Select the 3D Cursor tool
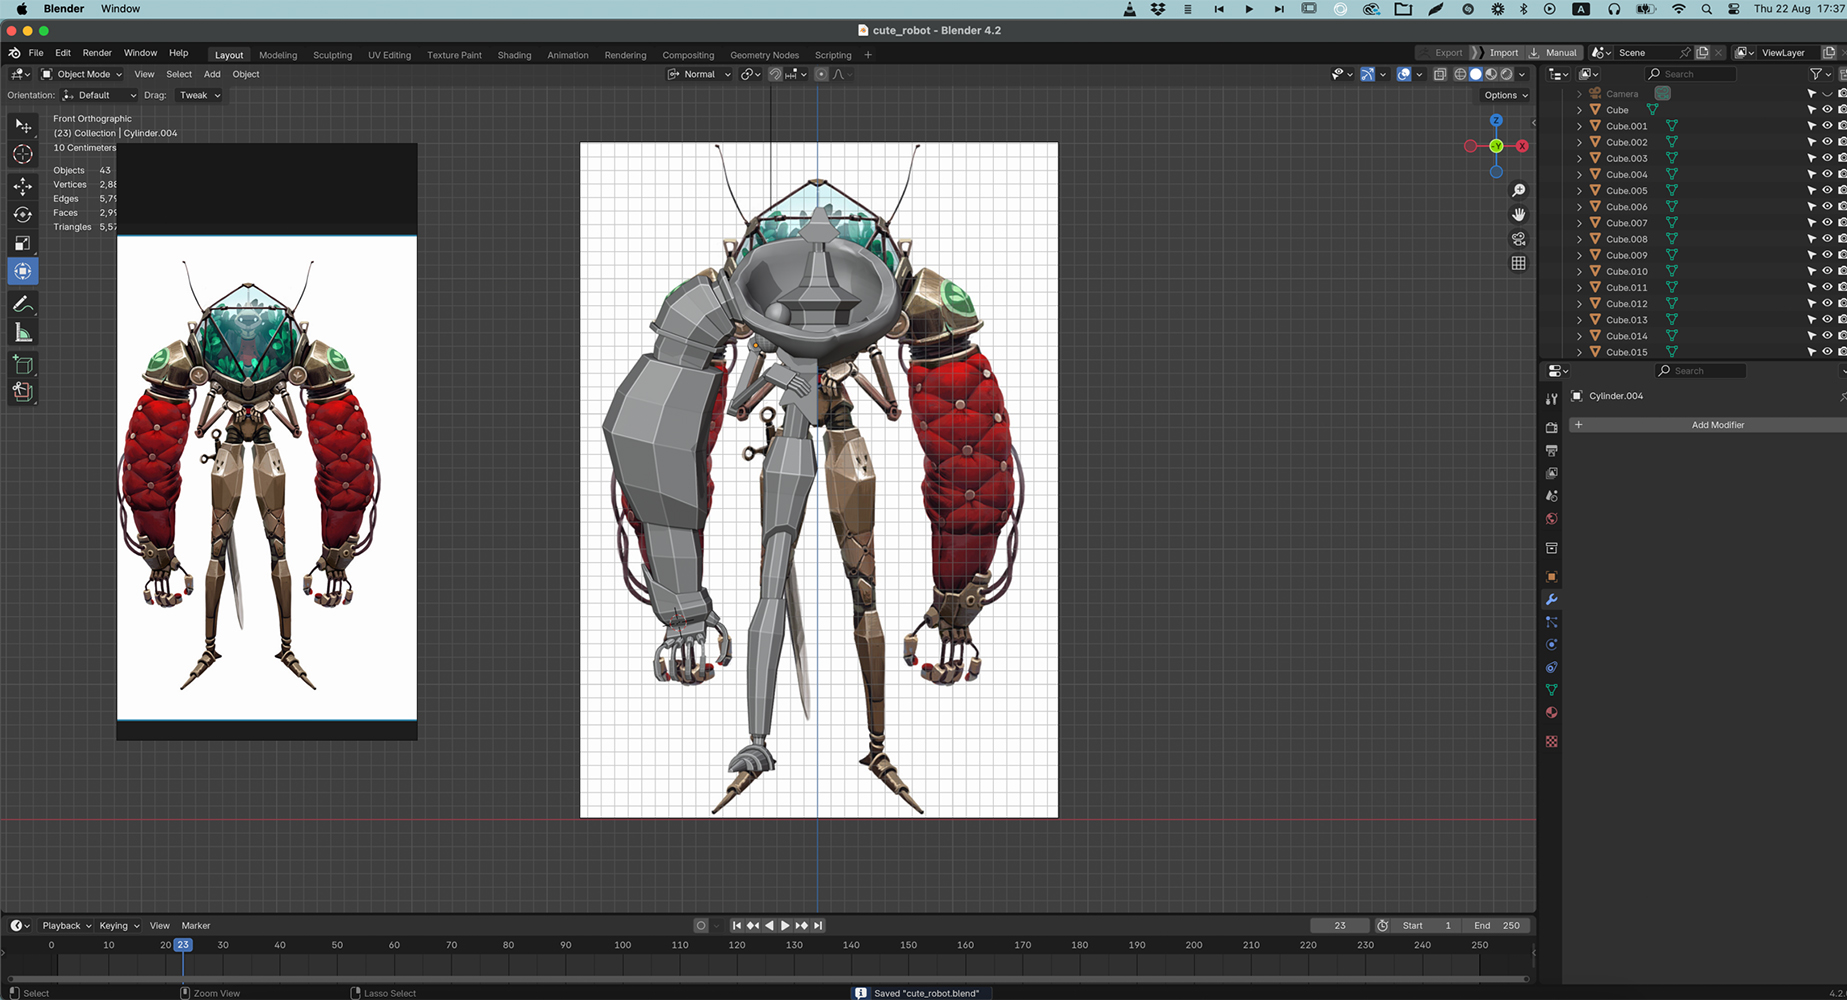Screen dimensions: 1847x1000 [x=22, y=154]
